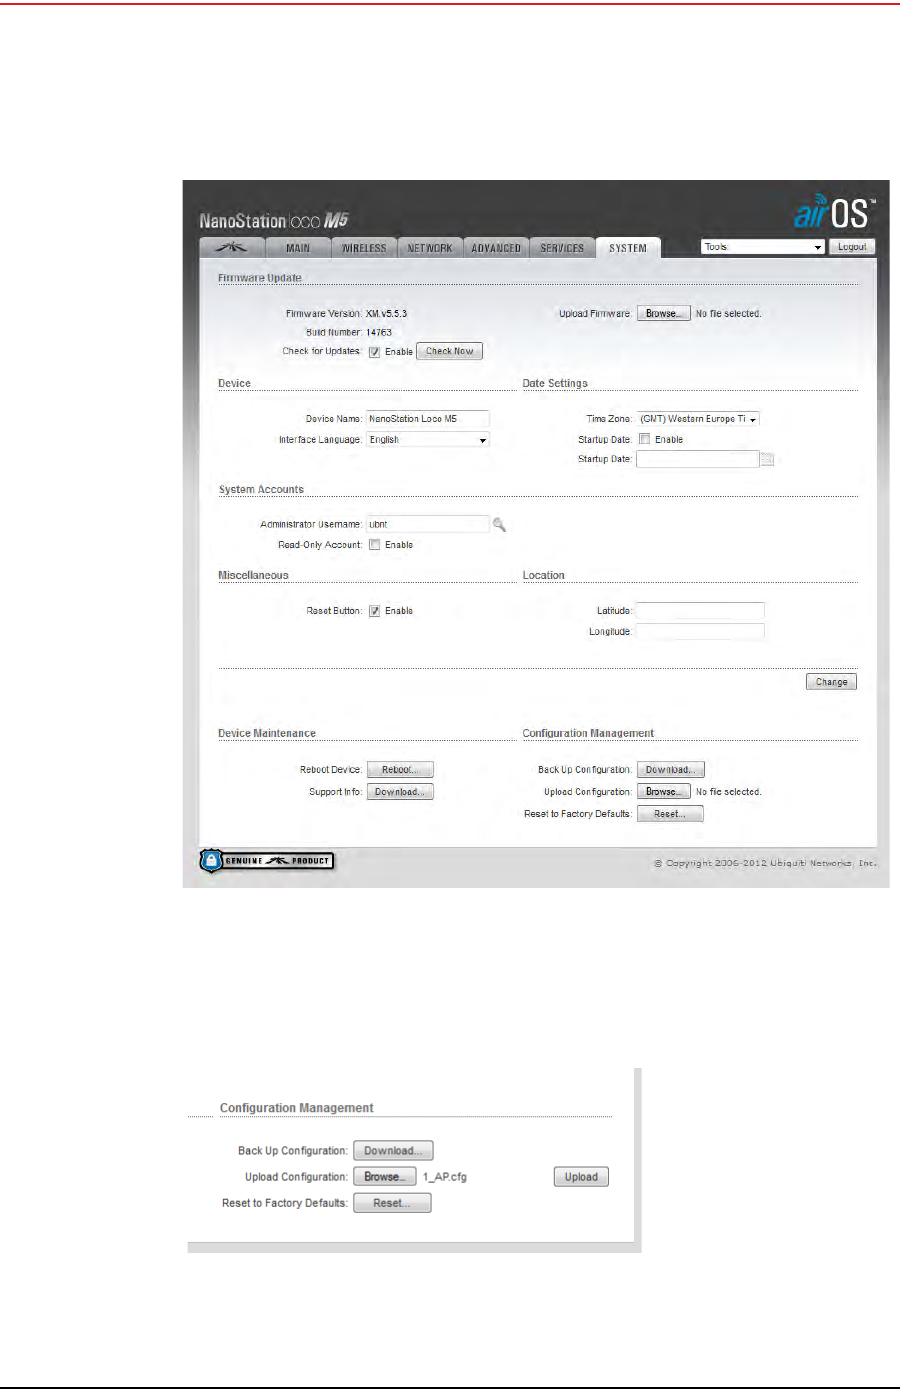Click Download in lower Configuration Management panel

point(393,1151)
